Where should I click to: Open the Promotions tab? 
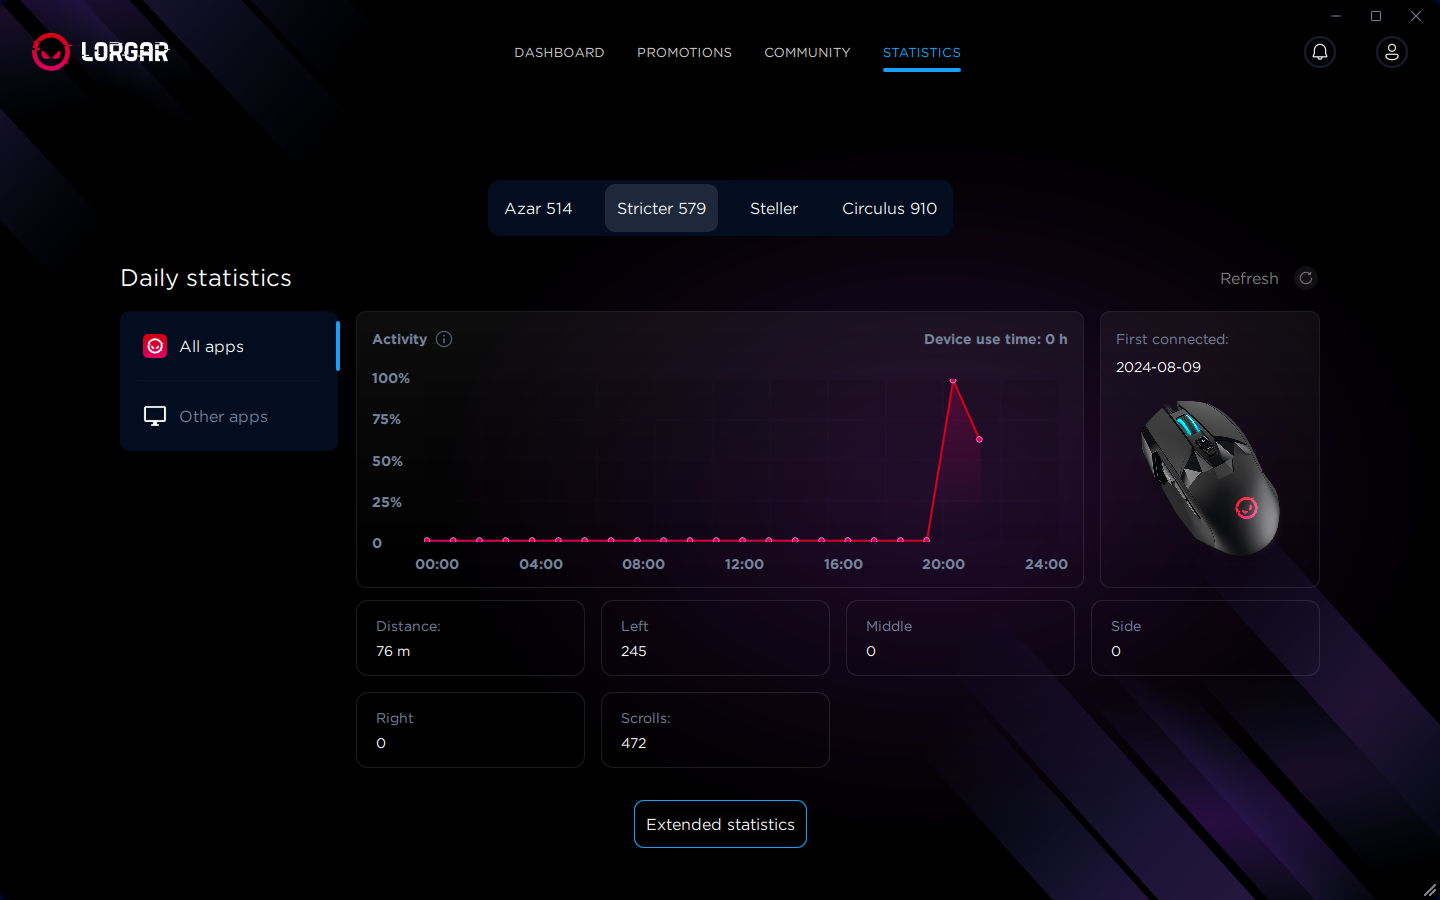coord(684,52)
